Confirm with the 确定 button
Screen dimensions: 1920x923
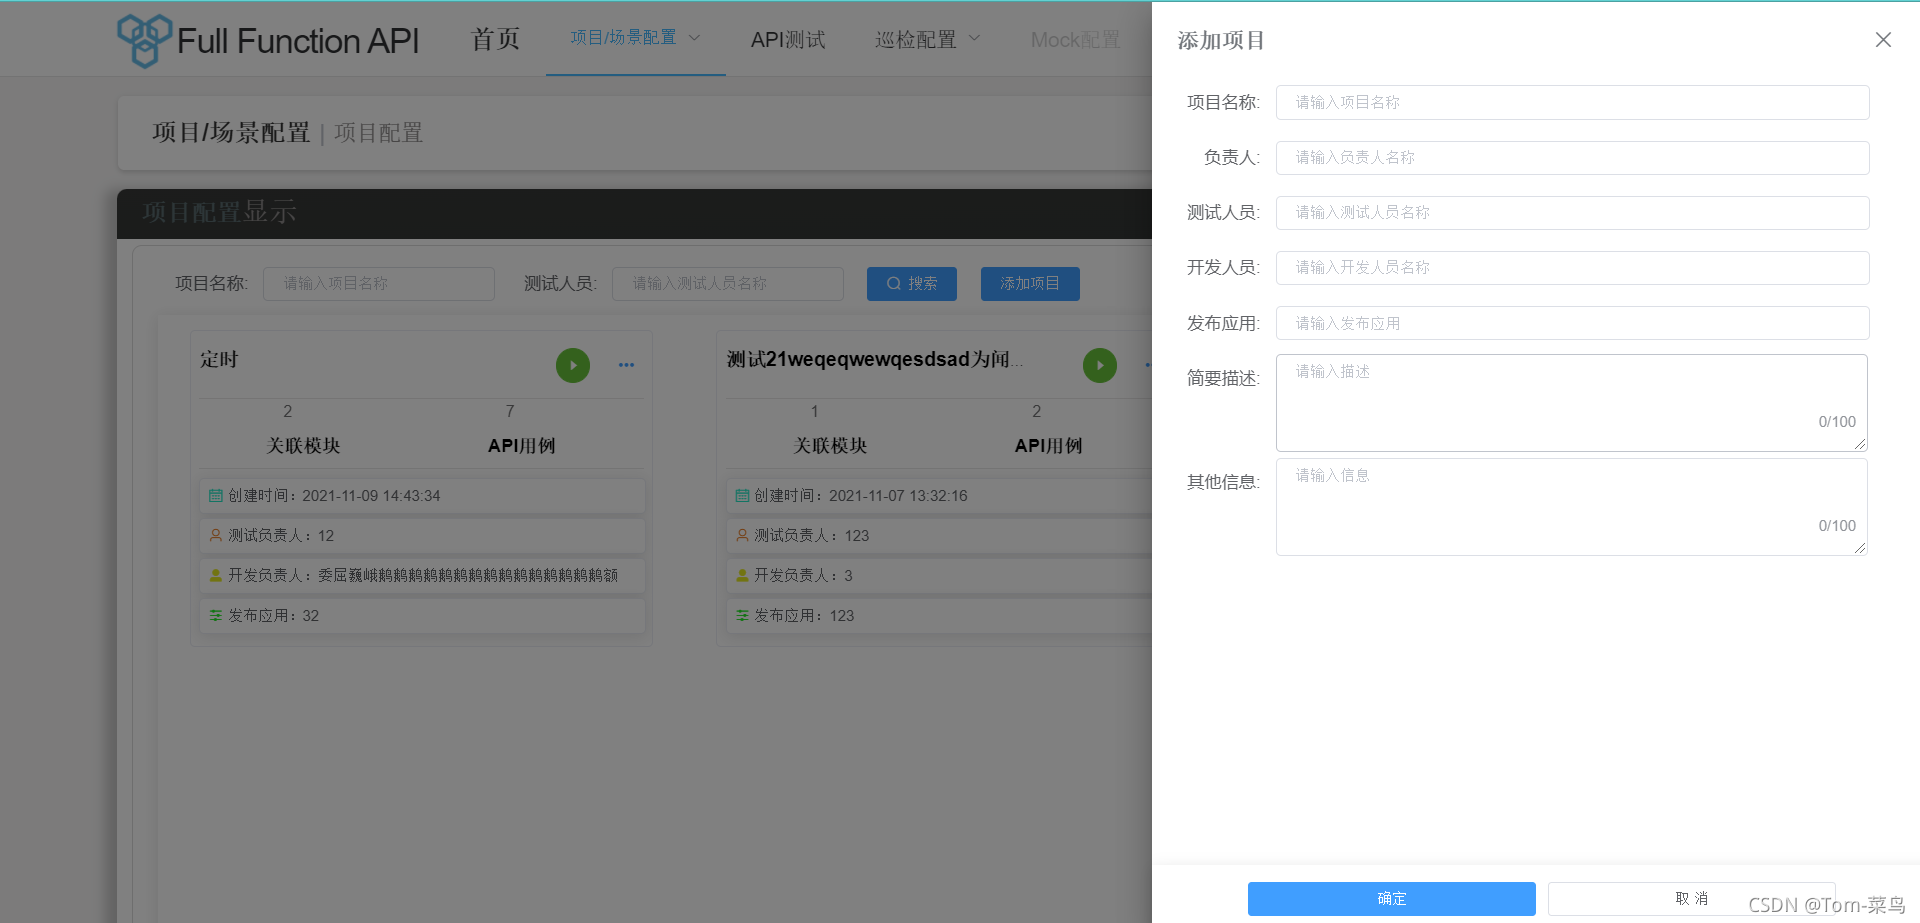pyautogui.click(x=1392, y=899)
